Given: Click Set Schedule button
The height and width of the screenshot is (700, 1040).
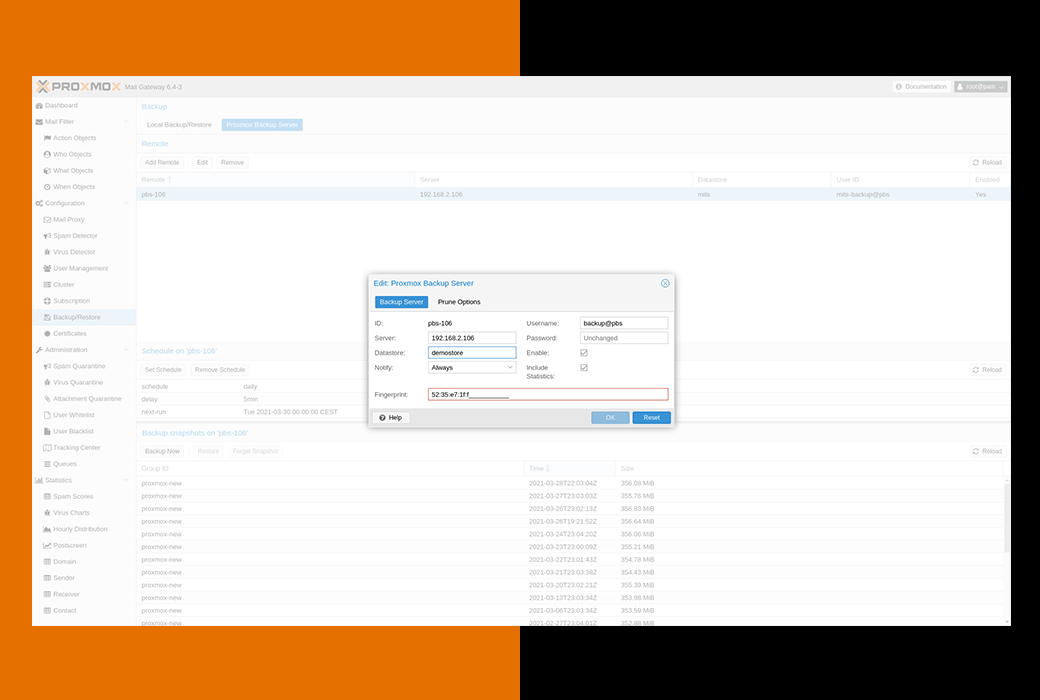Looking at the screenshot, I should (x=163, y=370).
